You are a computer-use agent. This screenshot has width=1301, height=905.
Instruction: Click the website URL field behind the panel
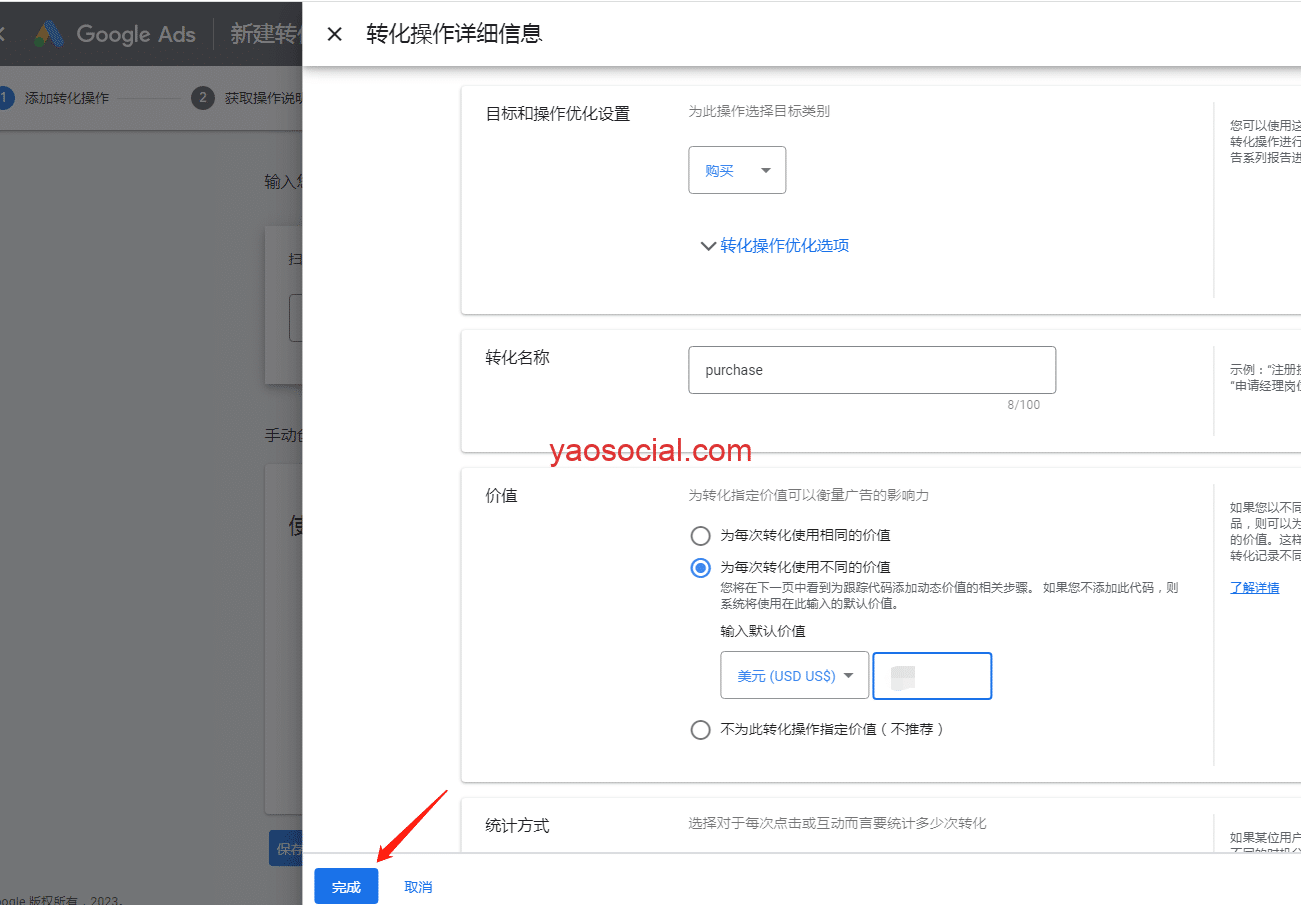[x=296, y=319]
